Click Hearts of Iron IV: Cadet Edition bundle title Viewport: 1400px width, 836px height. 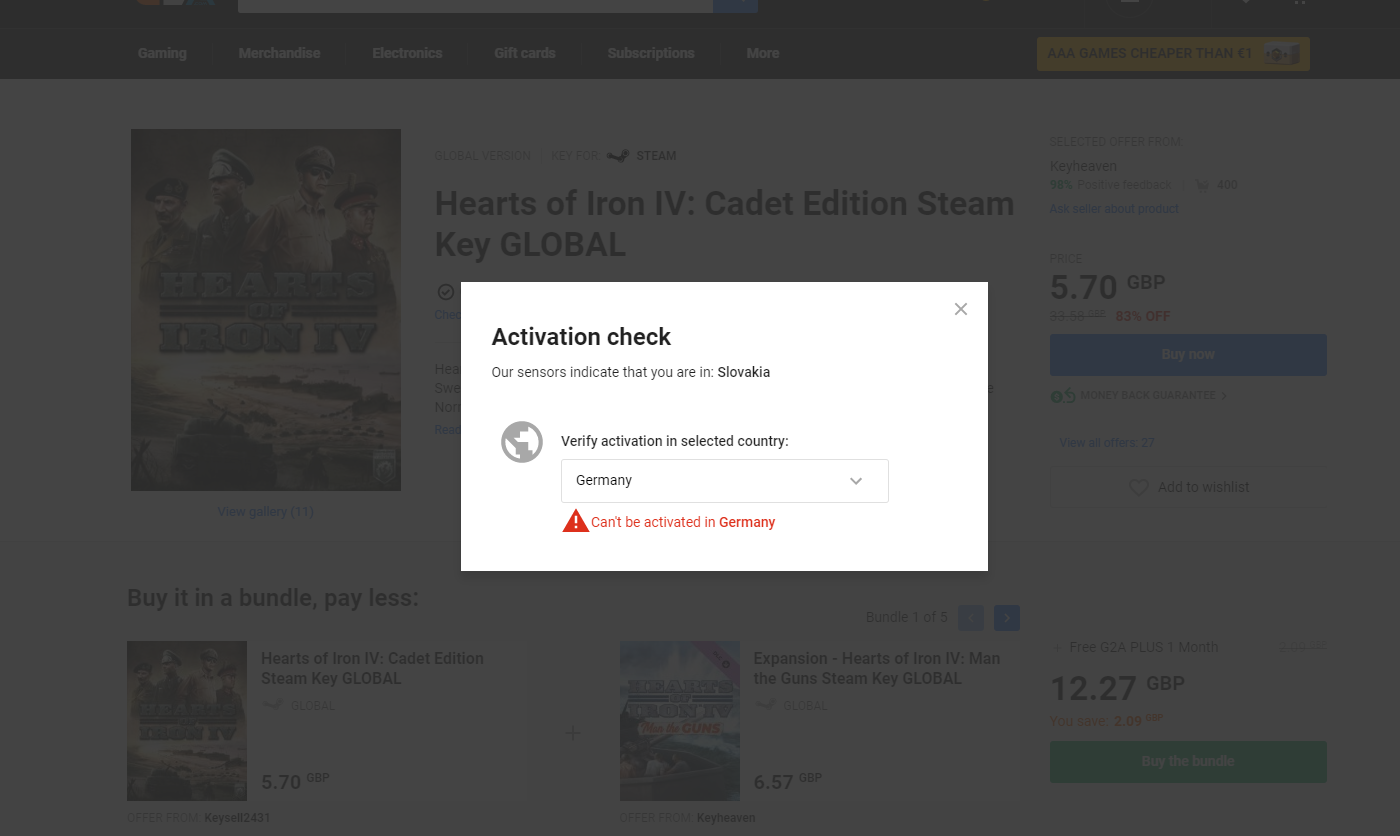372,668
